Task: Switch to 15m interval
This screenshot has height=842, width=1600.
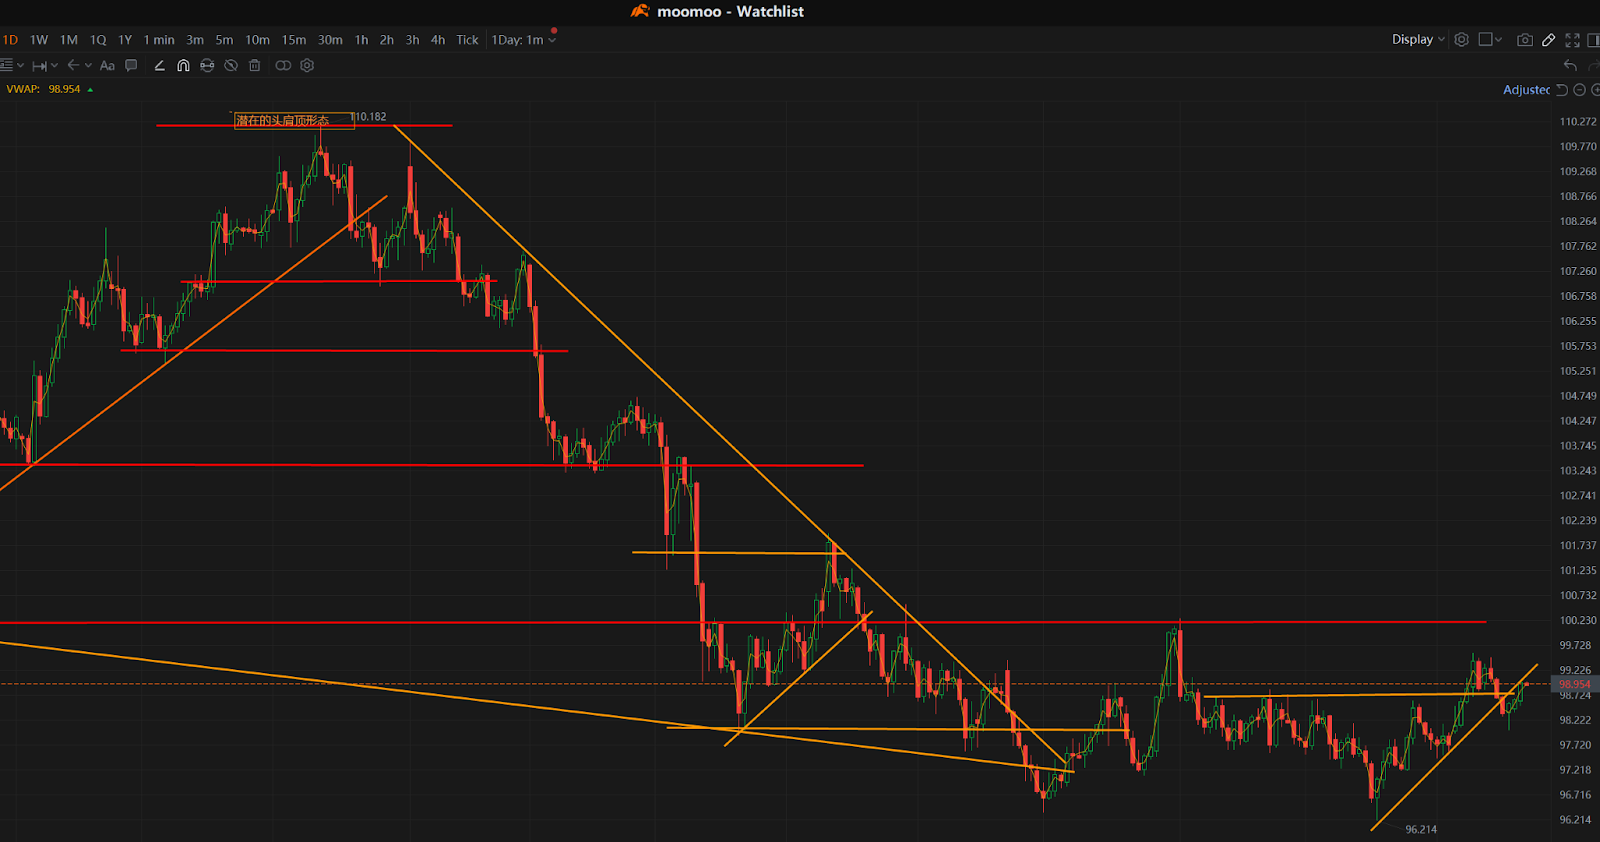Action: [294, 40]
